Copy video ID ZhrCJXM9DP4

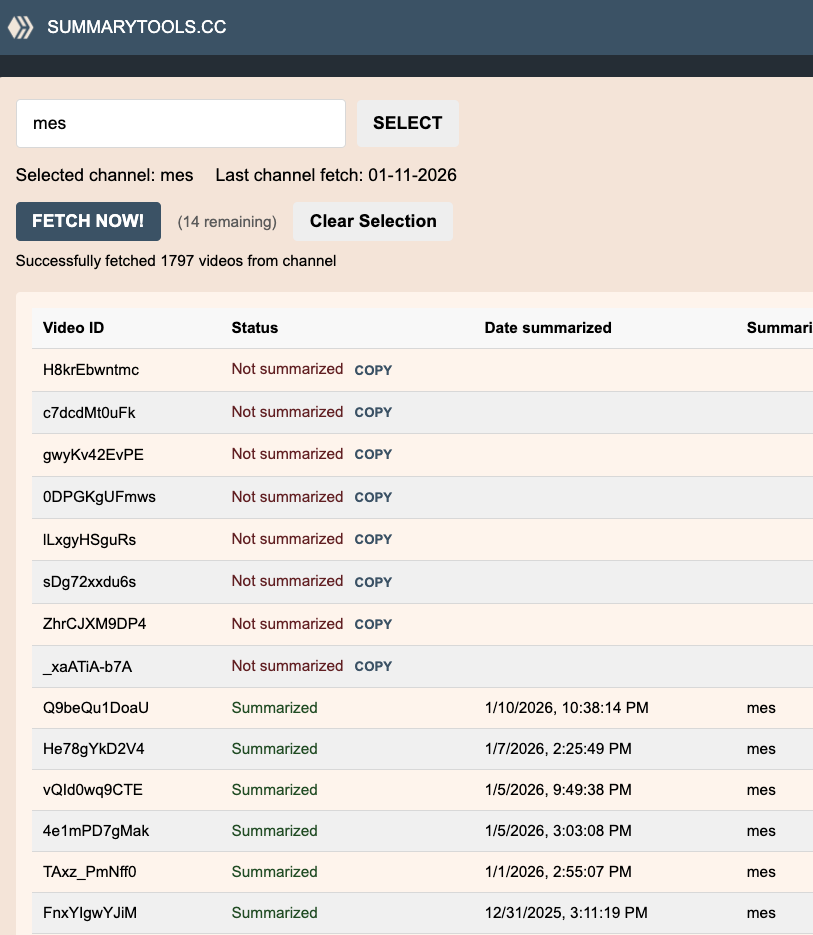(373, 625)
